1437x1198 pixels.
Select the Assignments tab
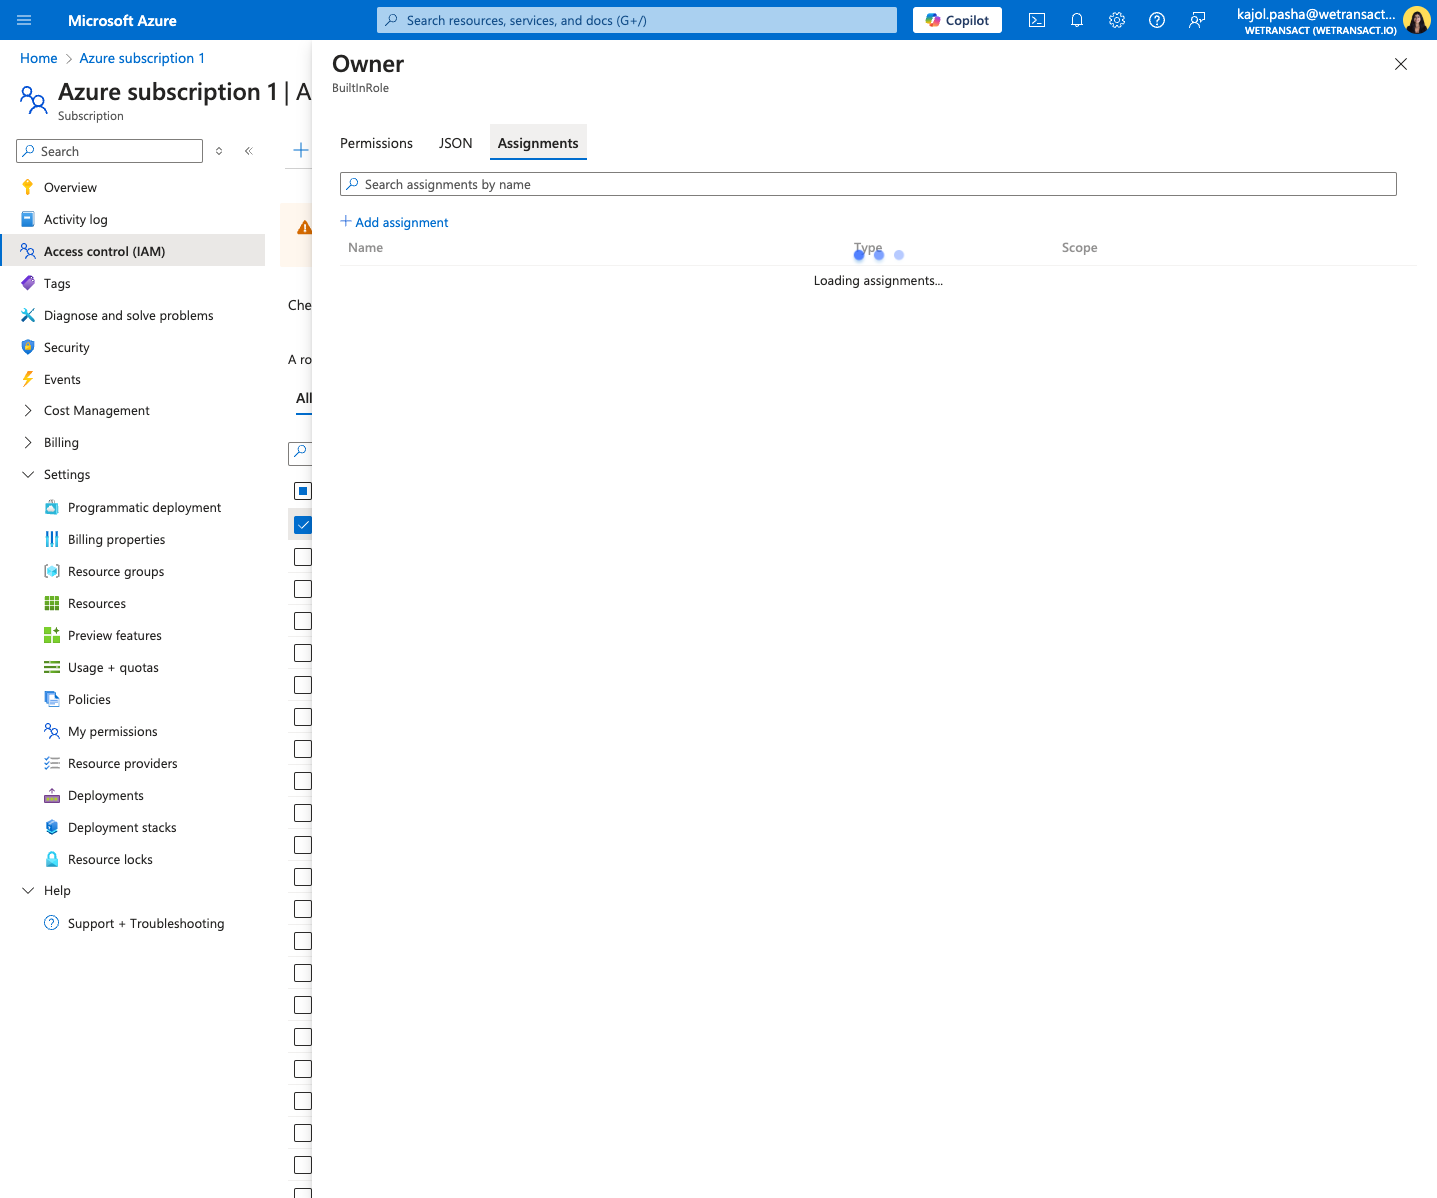point(538,143)
